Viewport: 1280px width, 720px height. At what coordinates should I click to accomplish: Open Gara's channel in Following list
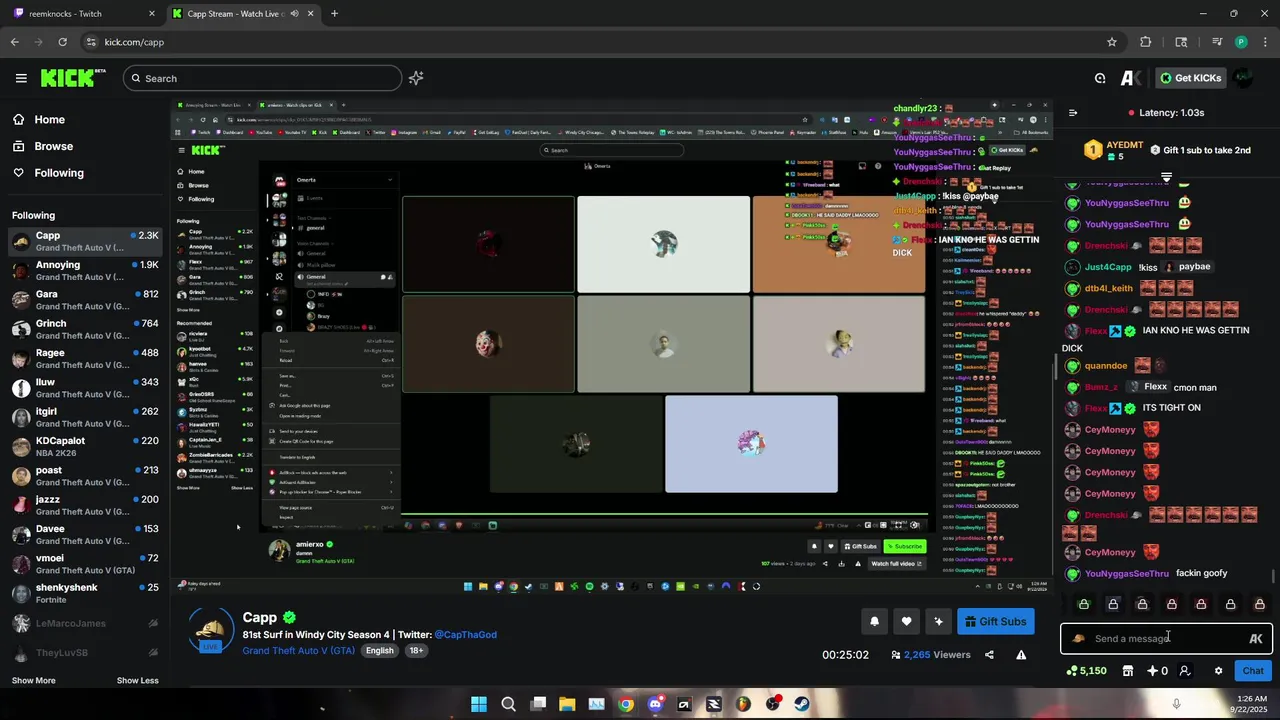[84, 300]
